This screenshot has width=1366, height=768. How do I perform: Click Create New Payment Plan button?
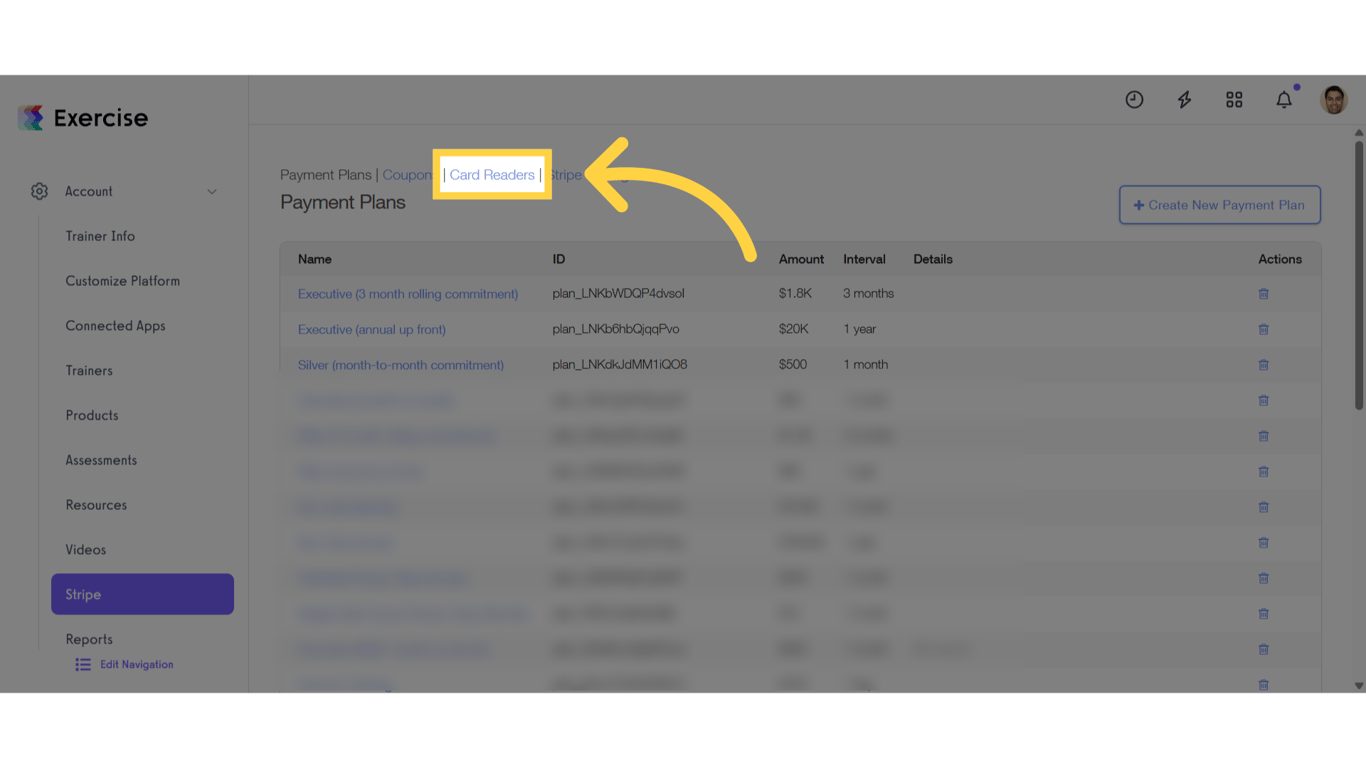[x=1220, y=205]
